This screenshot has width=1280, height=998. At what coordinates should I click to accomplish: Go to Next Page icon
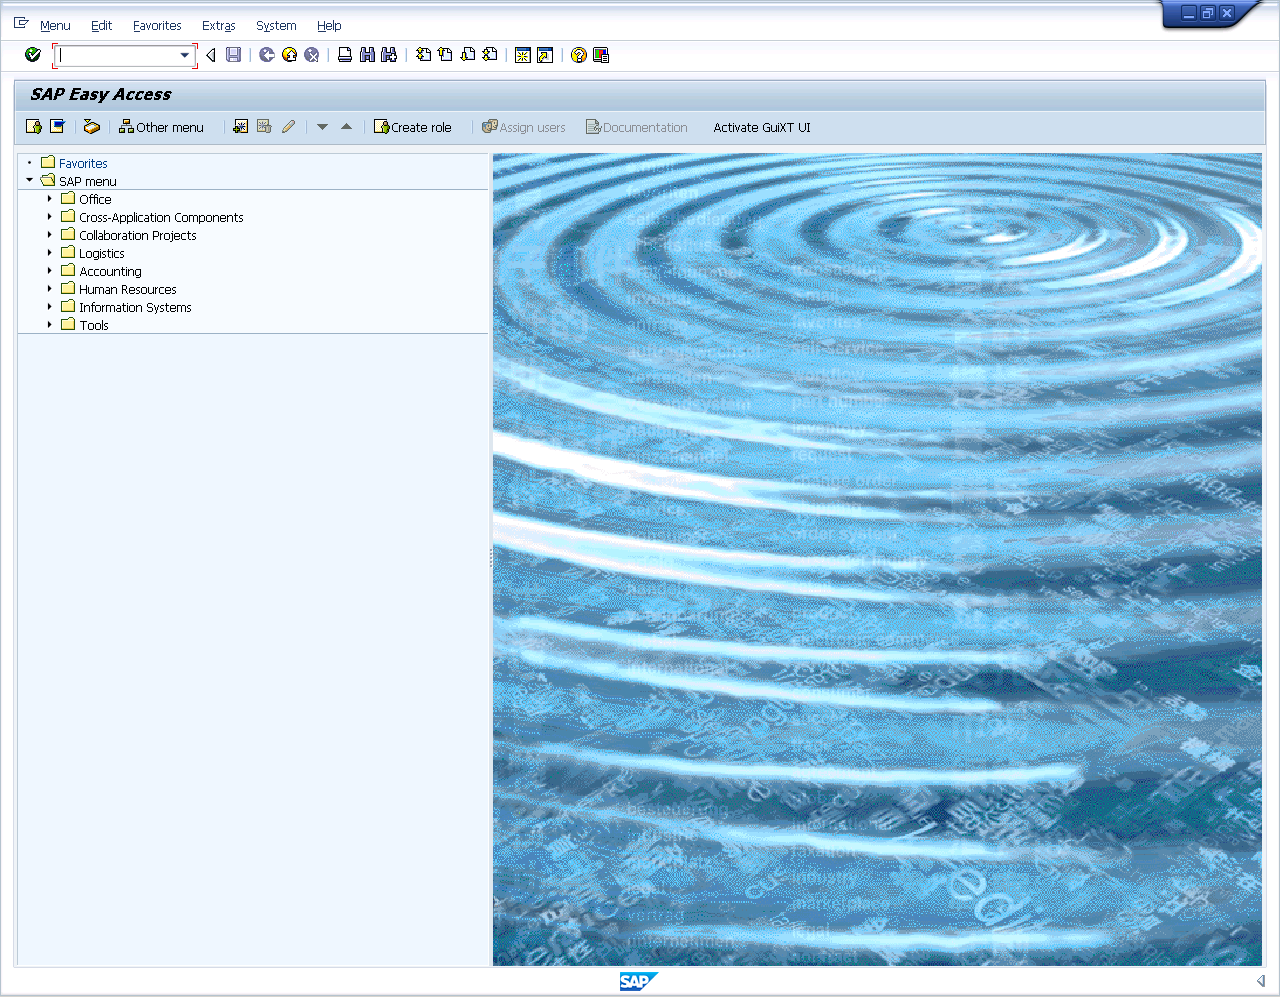point(468,55)
